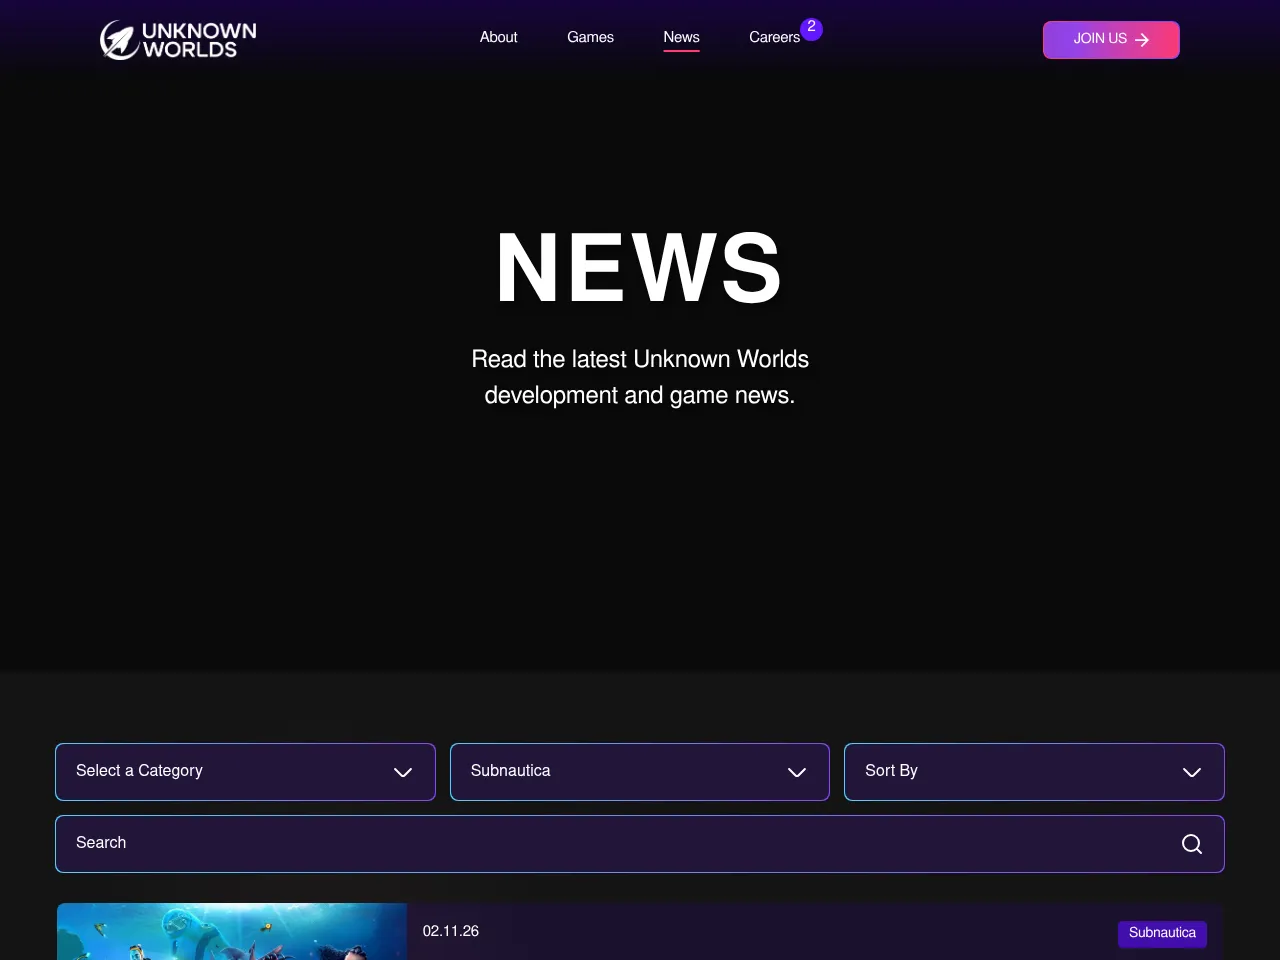1280x960 pixels.
Task: Click the arrow icon inside JOIN US button
Action: [x=1140, y=40]
